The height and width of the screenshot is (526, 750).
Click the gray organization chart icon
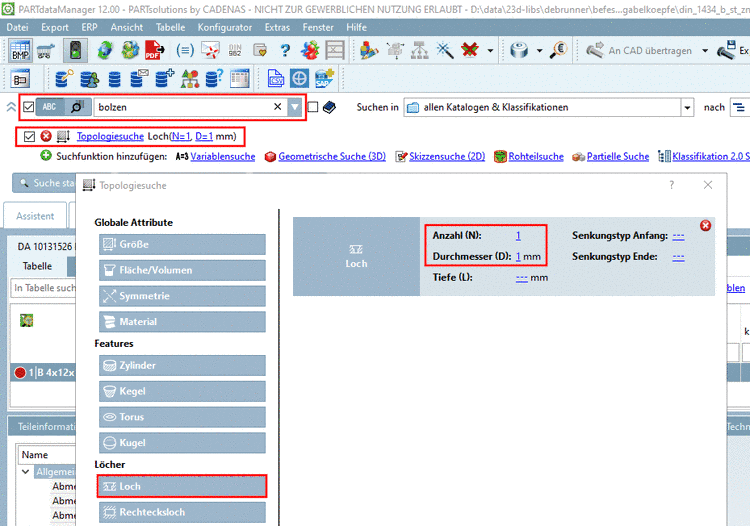pos(419,50)
